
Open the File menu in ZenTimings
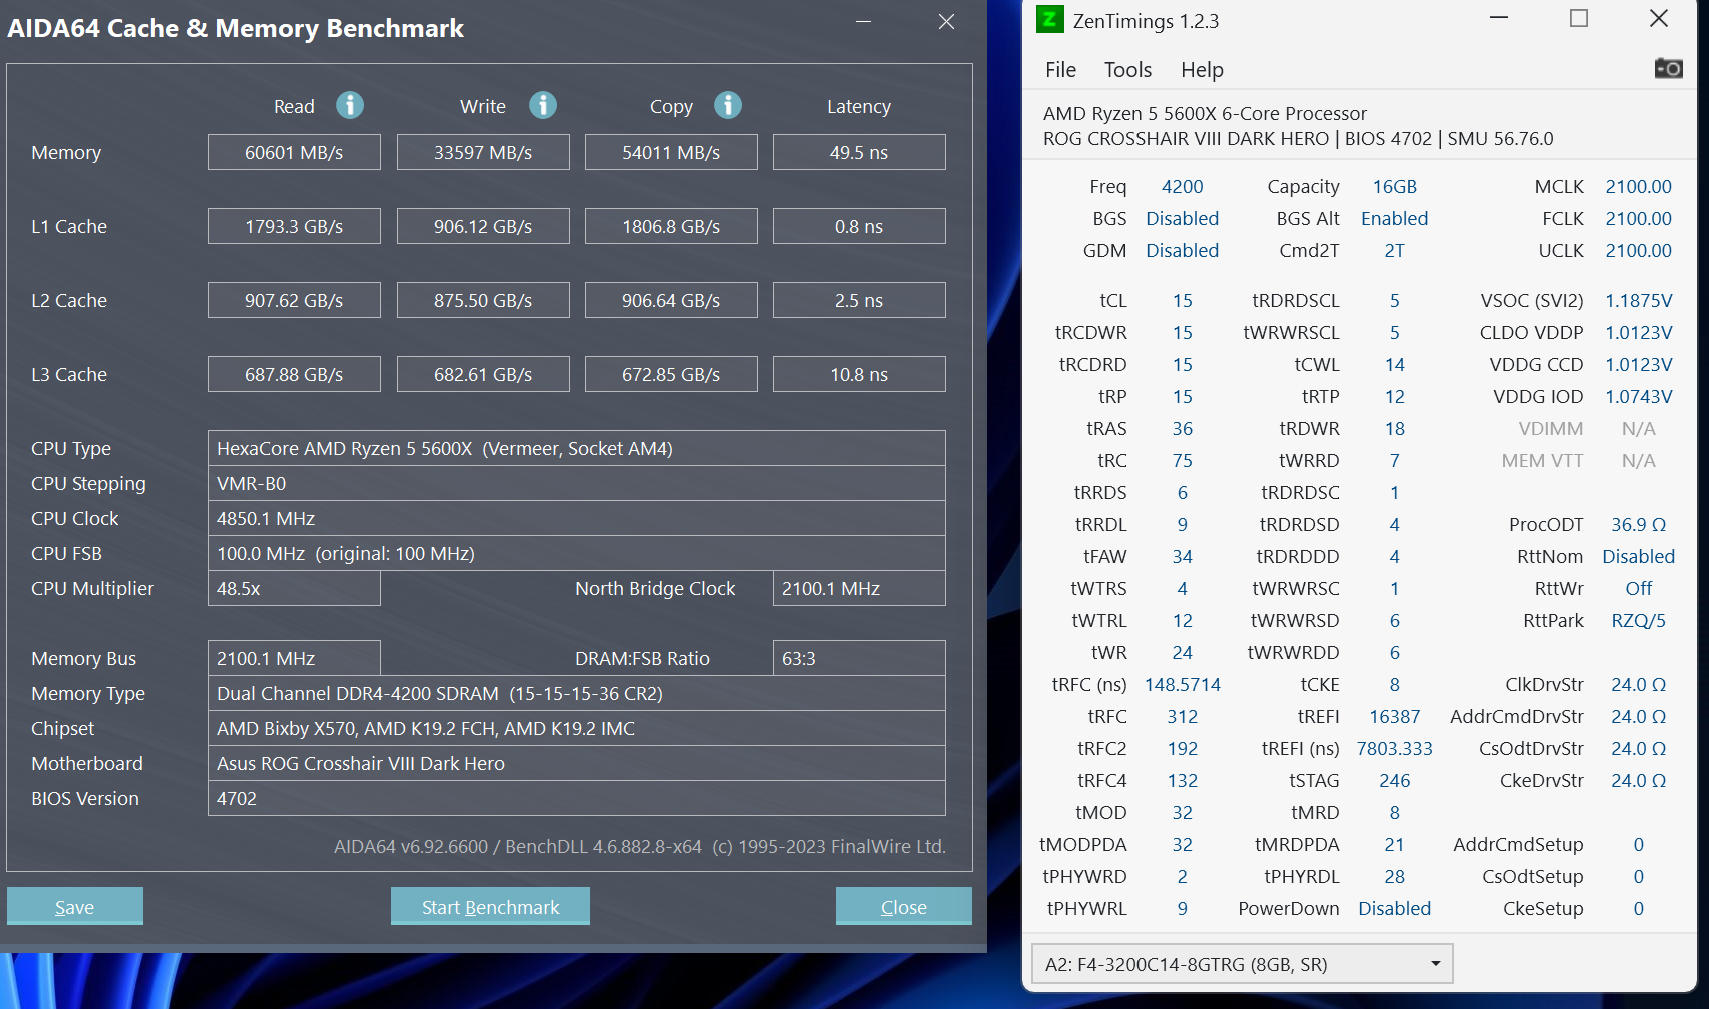click(1060, 70)
